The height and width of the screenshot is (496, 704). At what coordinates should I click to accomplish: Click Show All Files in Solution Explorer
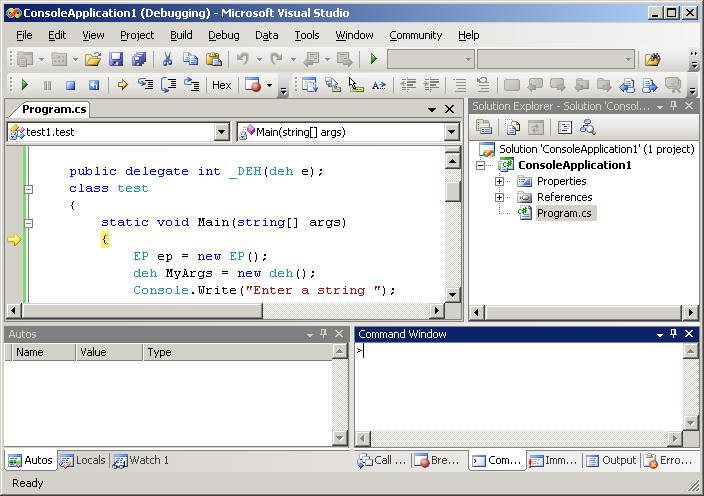click(x=512, y=127)
